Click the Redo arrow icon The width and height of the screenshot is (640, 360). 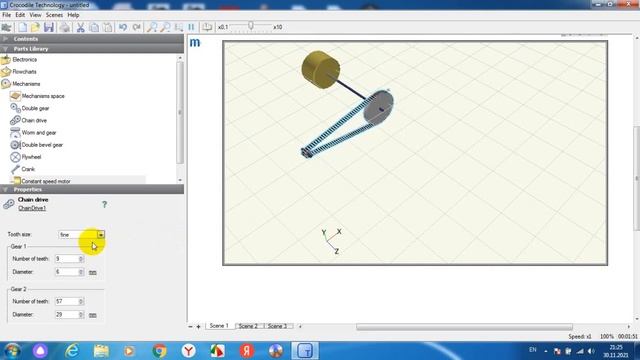(136, 27)
